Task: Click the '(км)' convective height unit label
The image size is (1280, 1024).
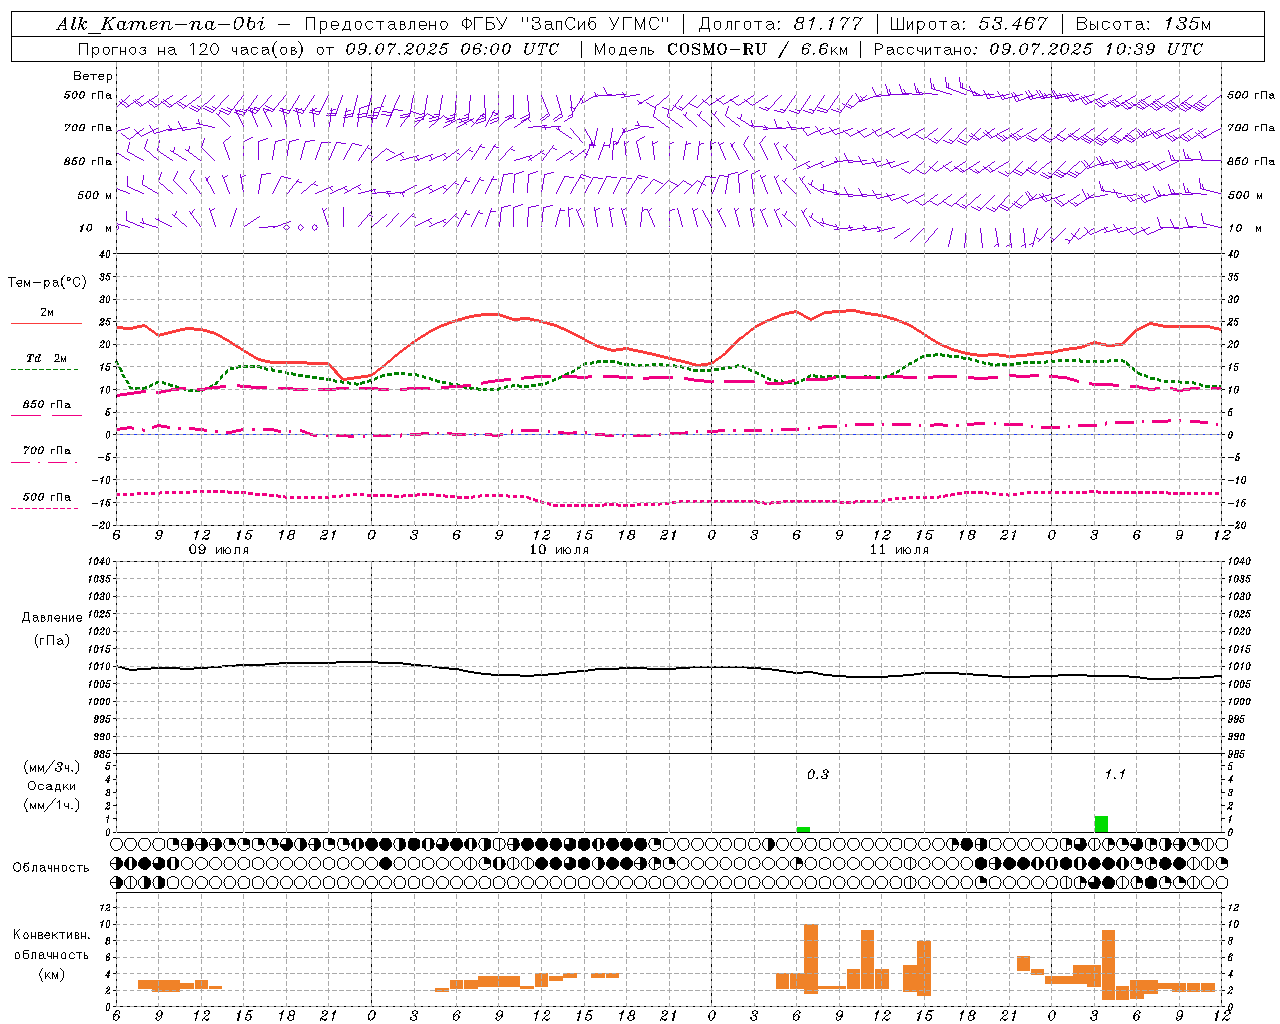Action: click(x=52, y=975)
